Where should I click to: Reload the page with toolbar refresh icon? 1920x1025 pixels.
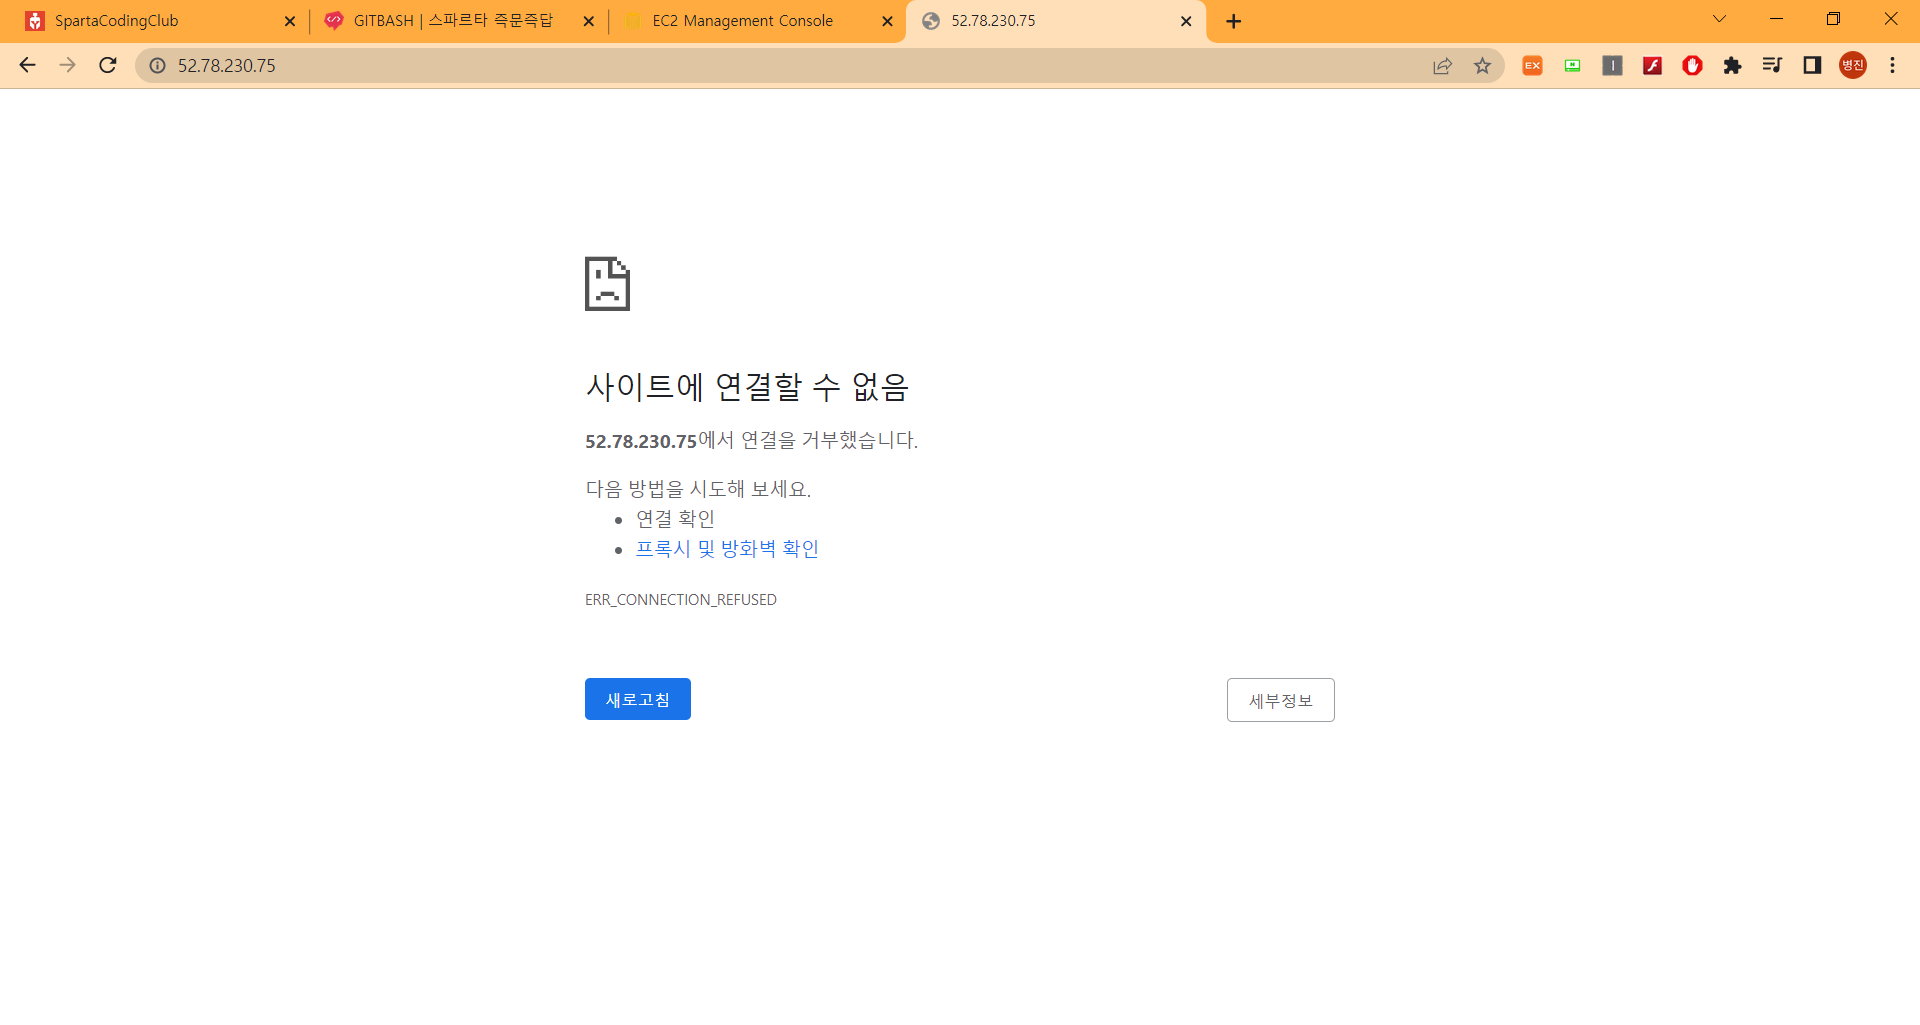(x=108, y=65)
